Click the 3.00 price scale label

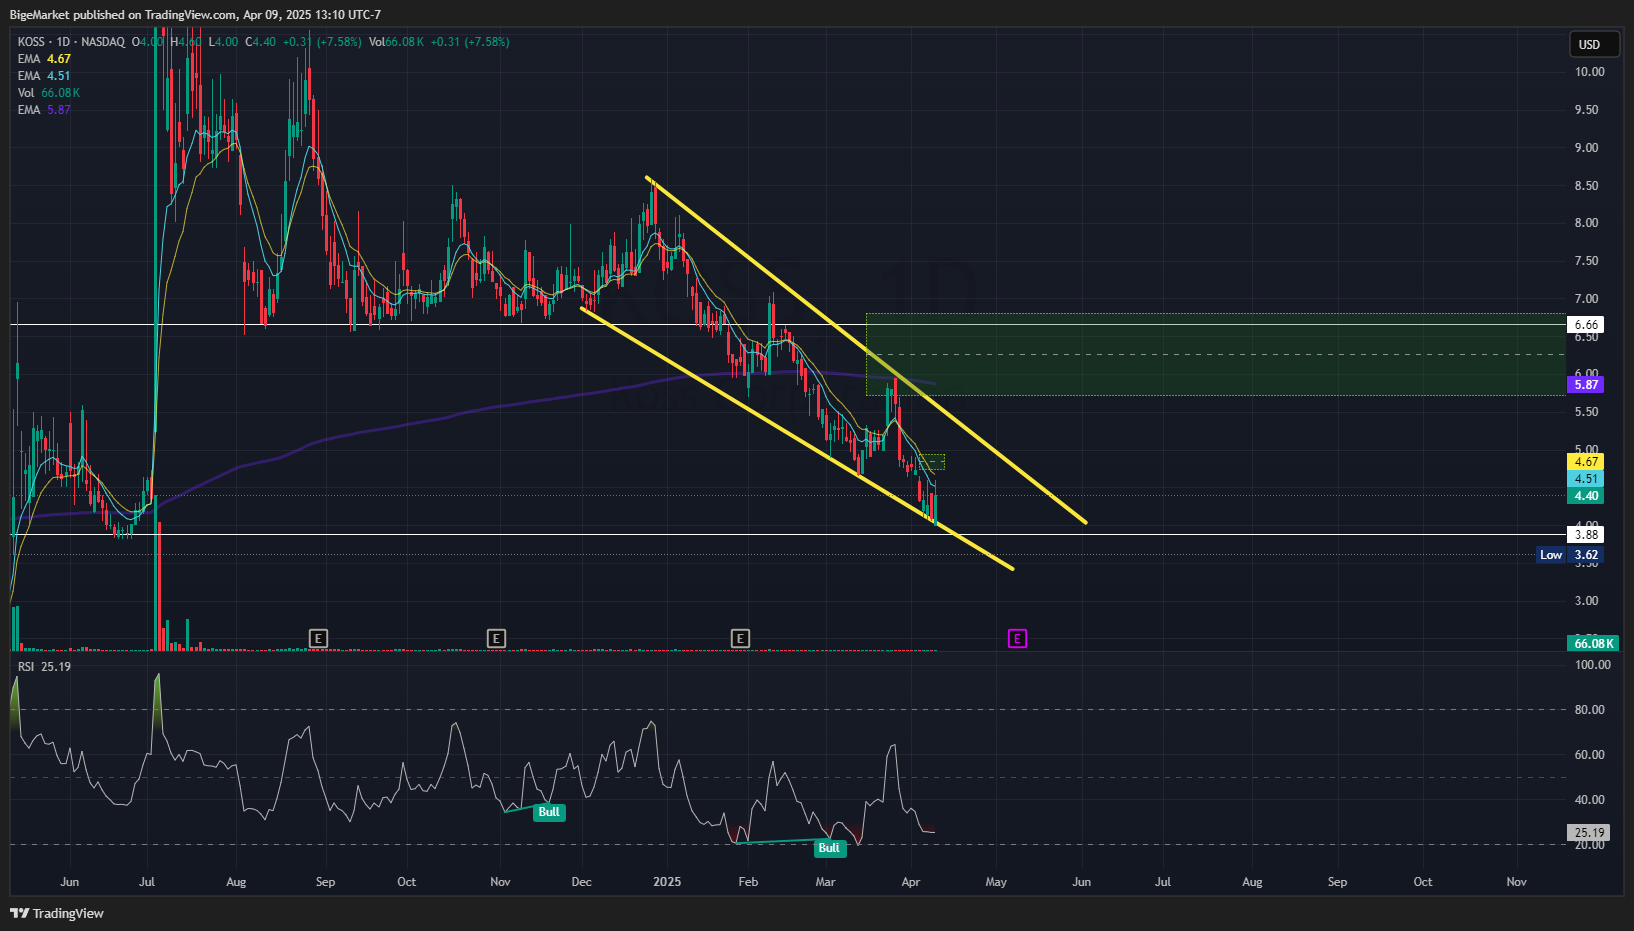1586,601
